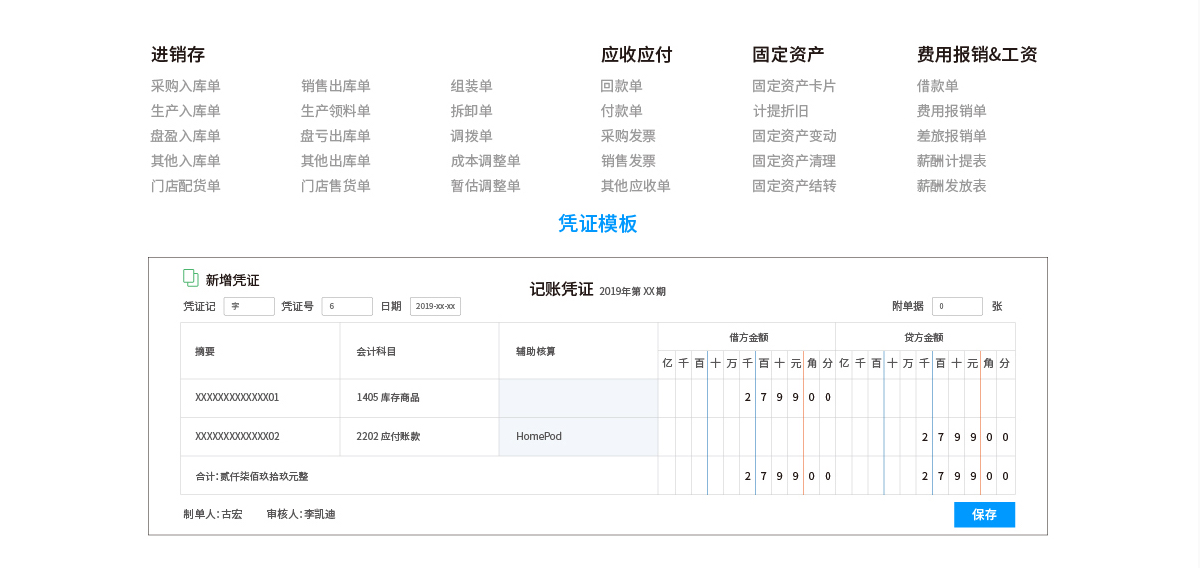Select 固定资产卡片 link
This screenshot has height=568, width=1200.
(x=794, y=86)
